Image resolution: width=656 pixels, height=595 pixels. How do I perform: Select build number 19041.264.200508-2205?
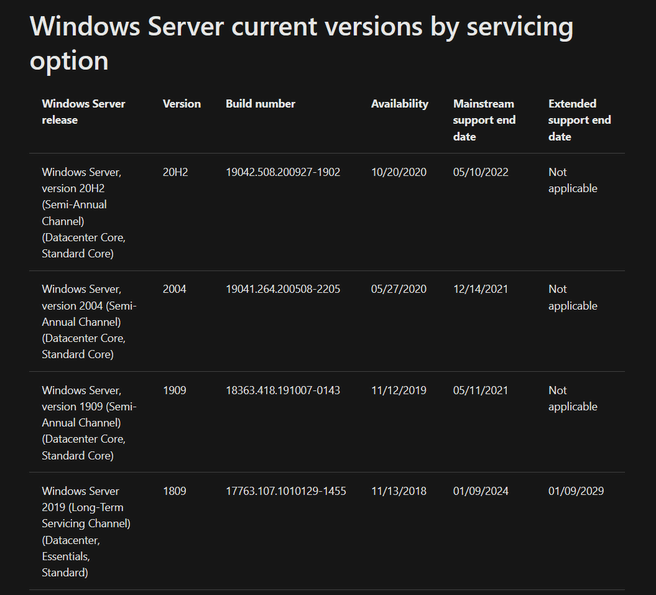click(x=283, y=289)
